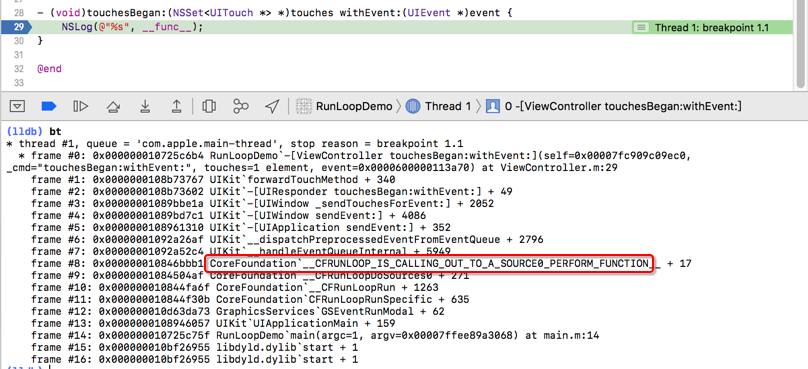Open Debug Memory Graph icon
Screen dimensions: 808x369
point(241,107)
